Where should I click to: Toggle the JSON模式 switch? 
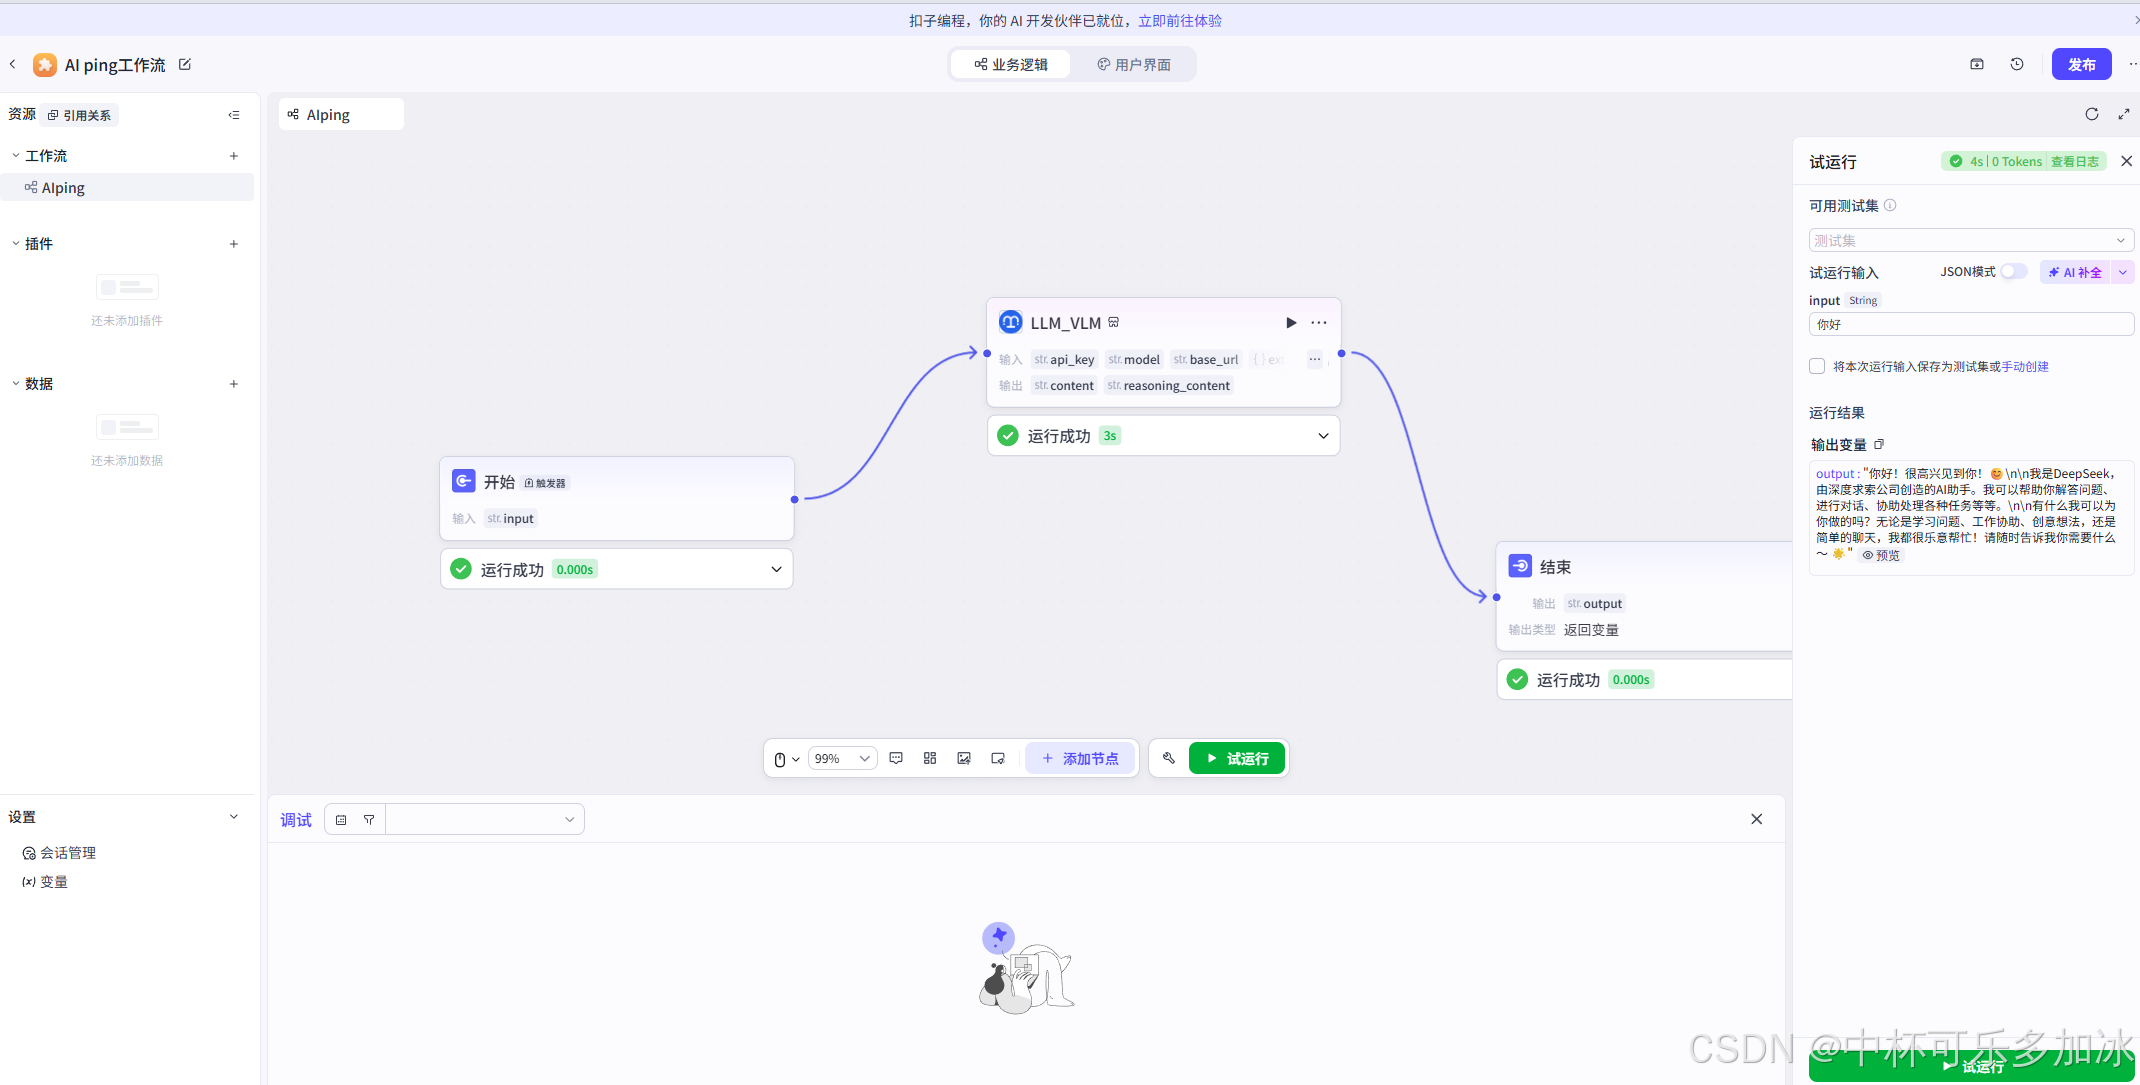(x=2013, y=272)
